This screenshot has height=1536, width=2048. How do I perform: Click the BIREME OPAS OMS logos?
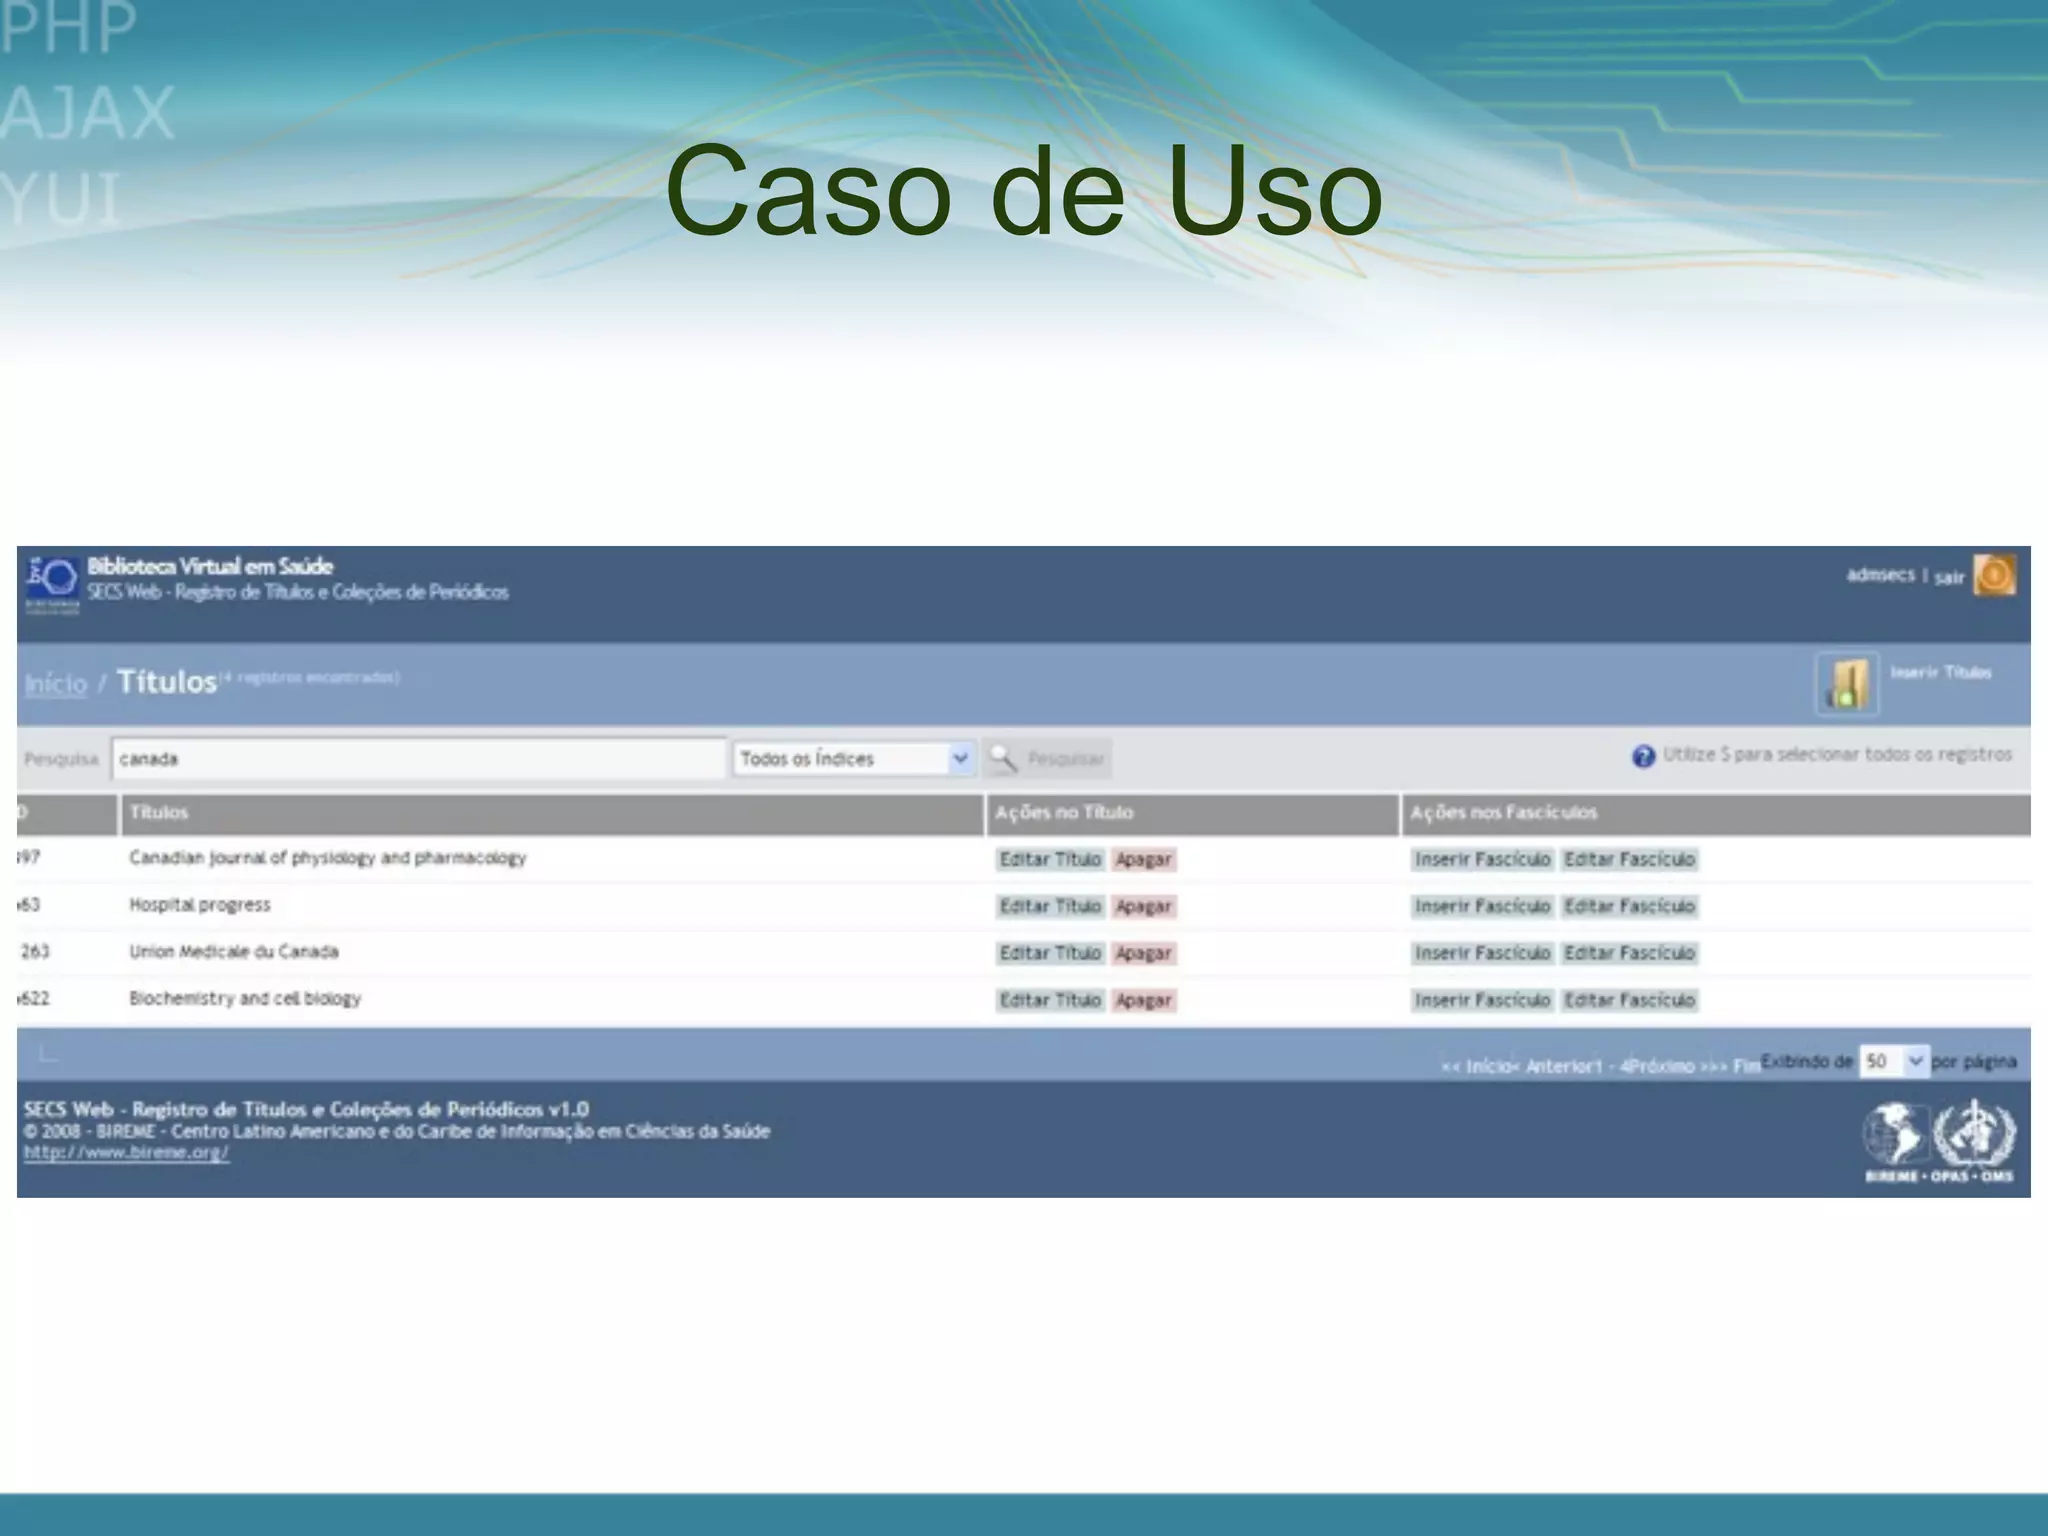point(1939,1142)
